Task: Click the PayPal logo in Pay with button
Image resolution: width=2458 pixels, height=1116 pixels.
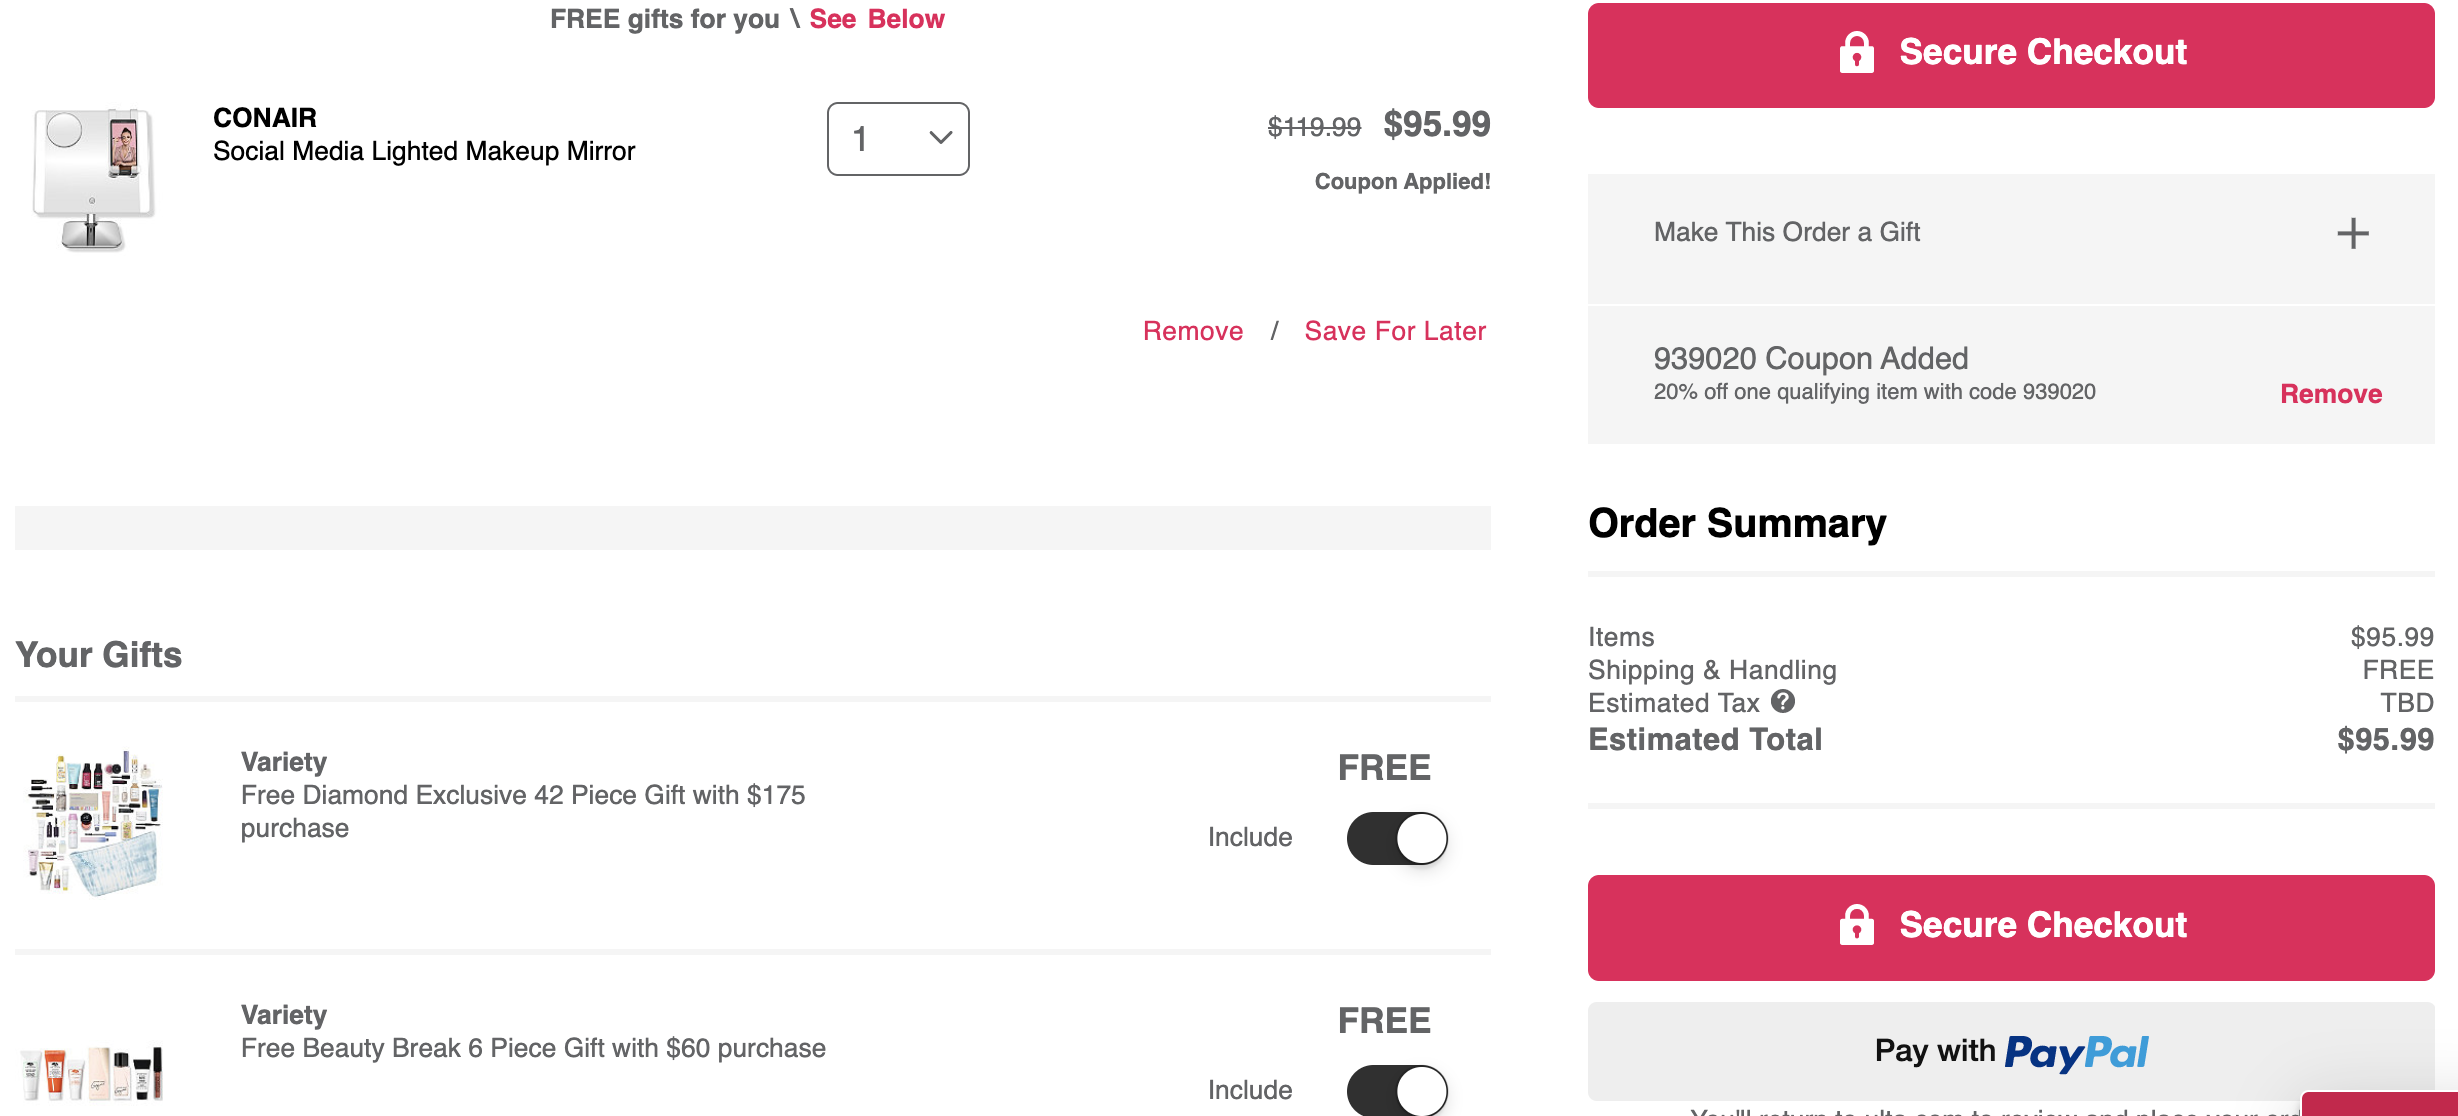Action: (2076, 1052)
